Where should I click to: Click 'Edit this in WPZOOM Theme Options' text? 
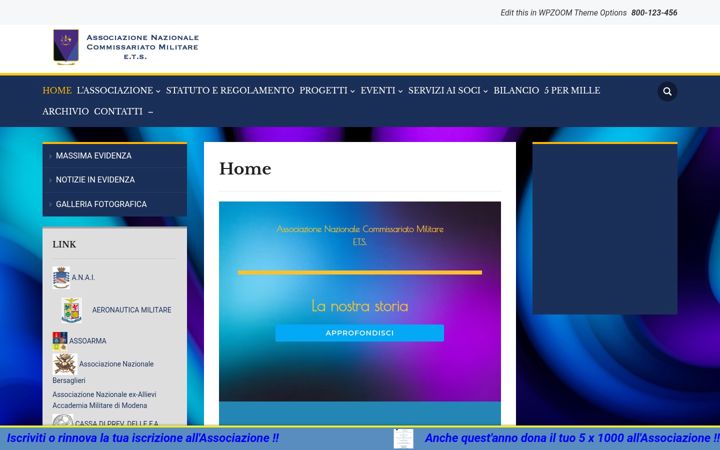tap(563, 13)
